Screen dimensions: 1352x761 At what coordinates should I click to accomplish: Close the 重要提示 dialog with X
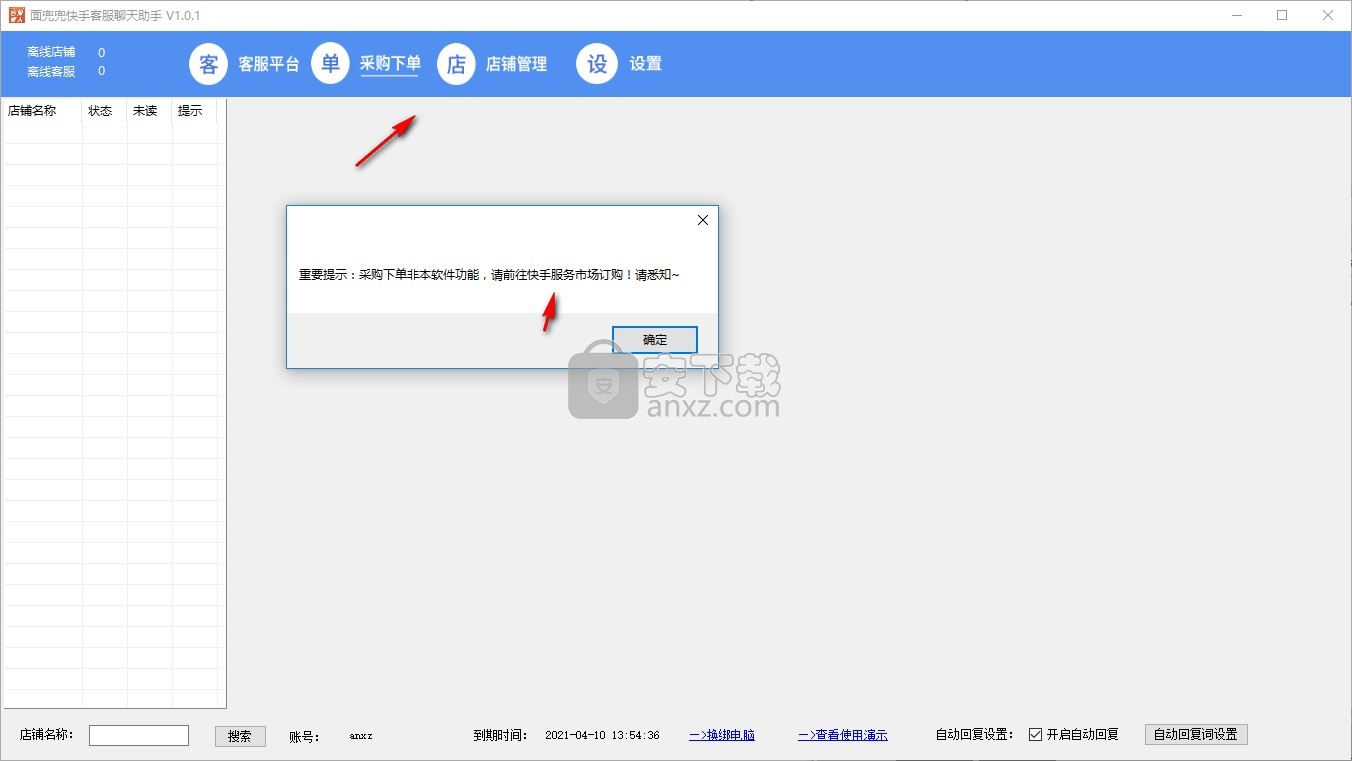[703, 220]
